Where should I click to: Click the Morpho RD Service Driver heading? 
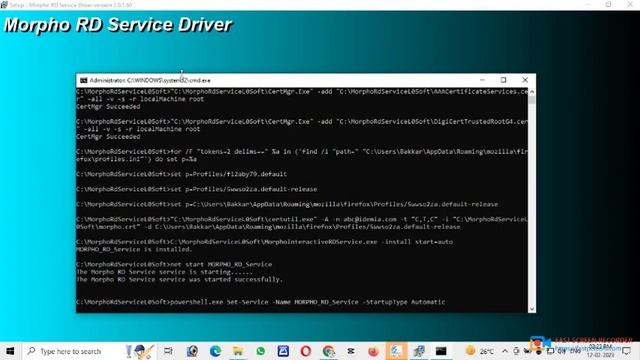118,25
